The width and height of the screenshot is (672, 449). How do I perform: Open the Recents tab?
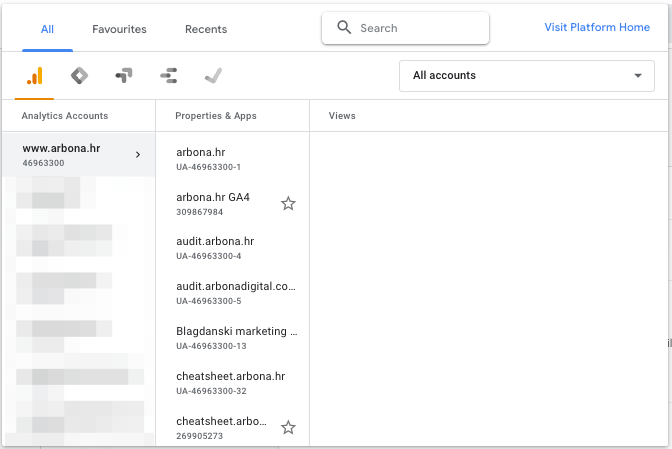point(206,29)
